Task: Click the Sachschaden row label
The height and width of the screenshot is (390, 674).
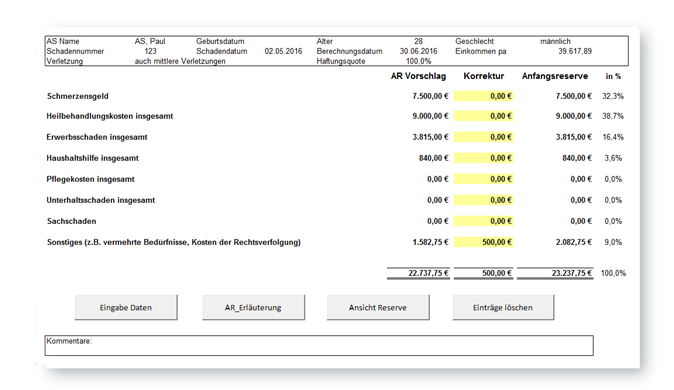Action: pos(72,221)
